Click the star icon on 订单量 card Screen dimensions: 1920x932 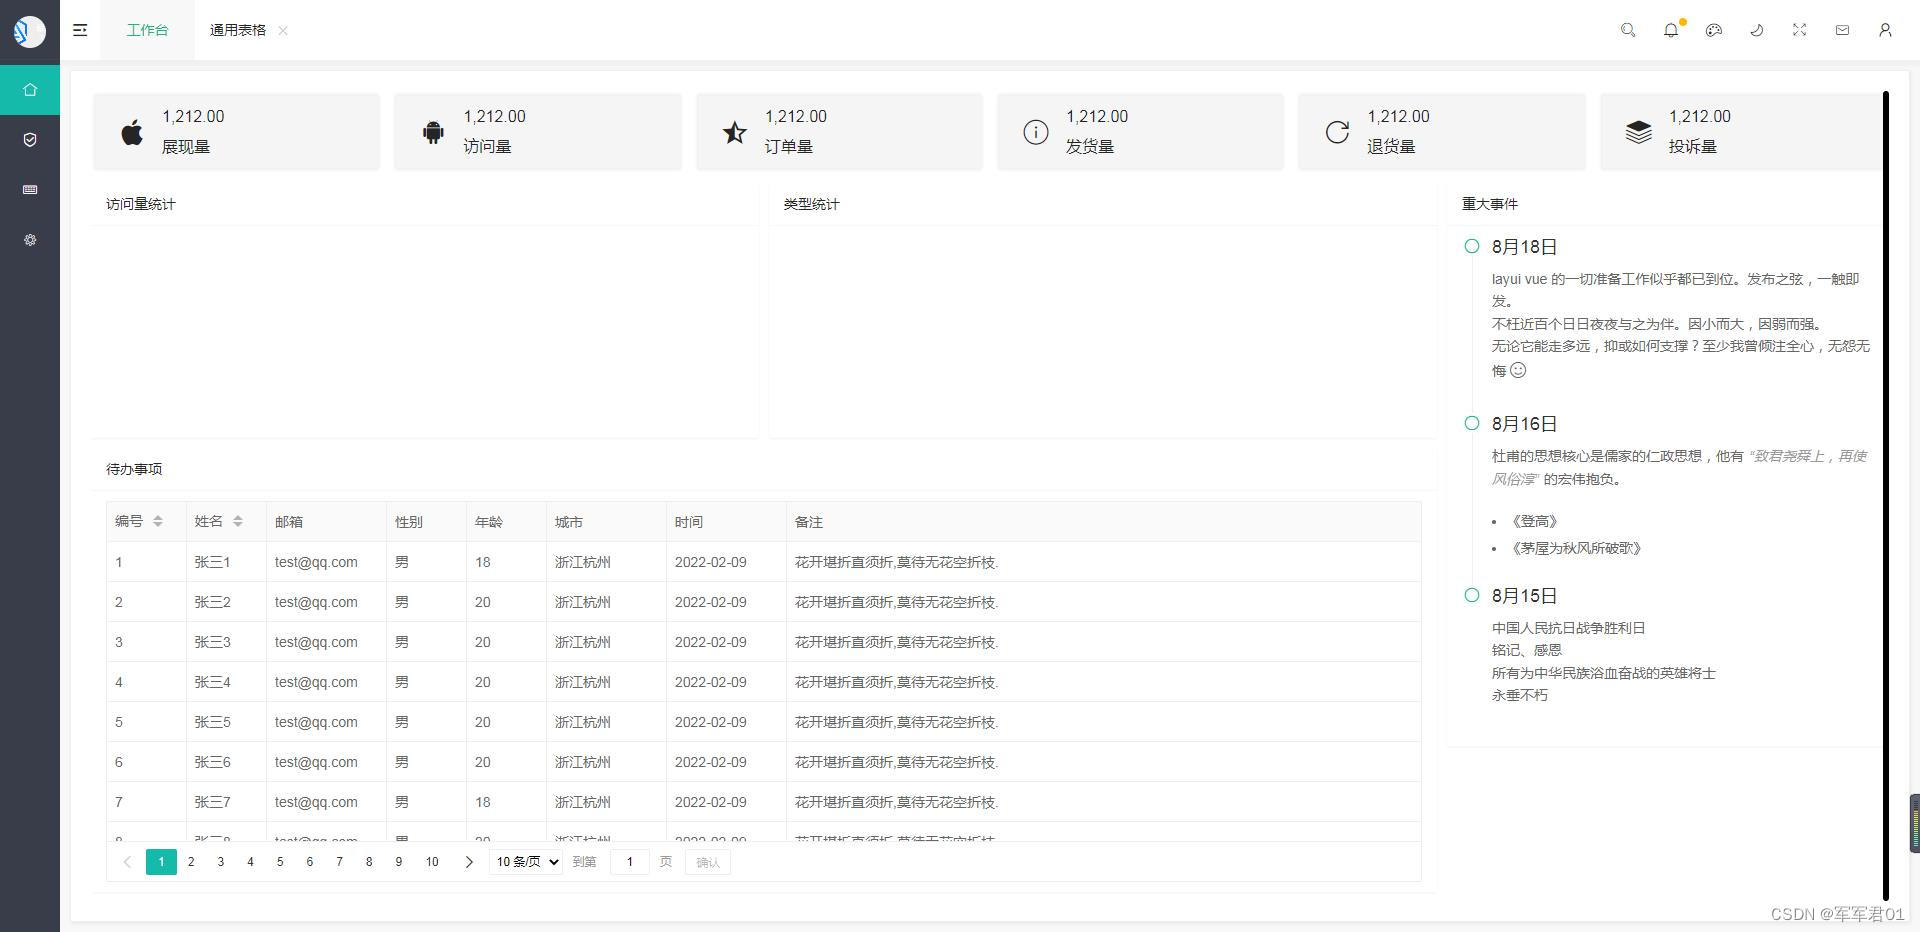pos(735,132)
